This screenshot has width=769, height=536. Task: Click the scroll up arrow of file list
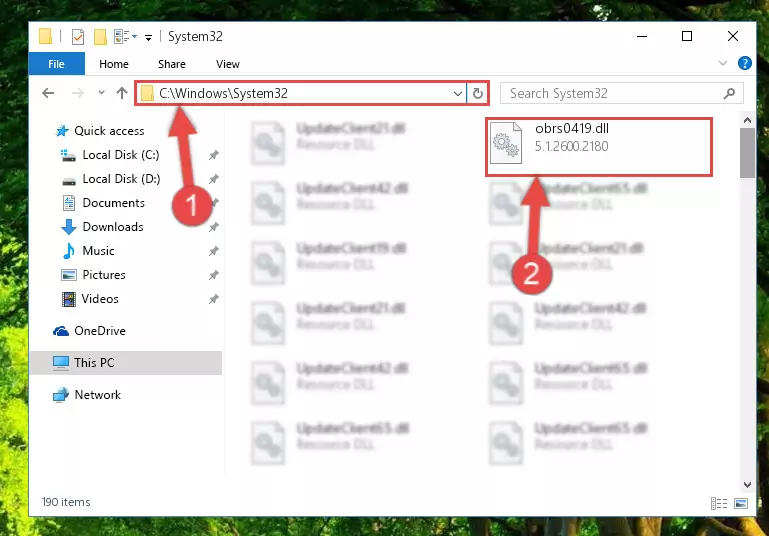click(x=747, y=120)
